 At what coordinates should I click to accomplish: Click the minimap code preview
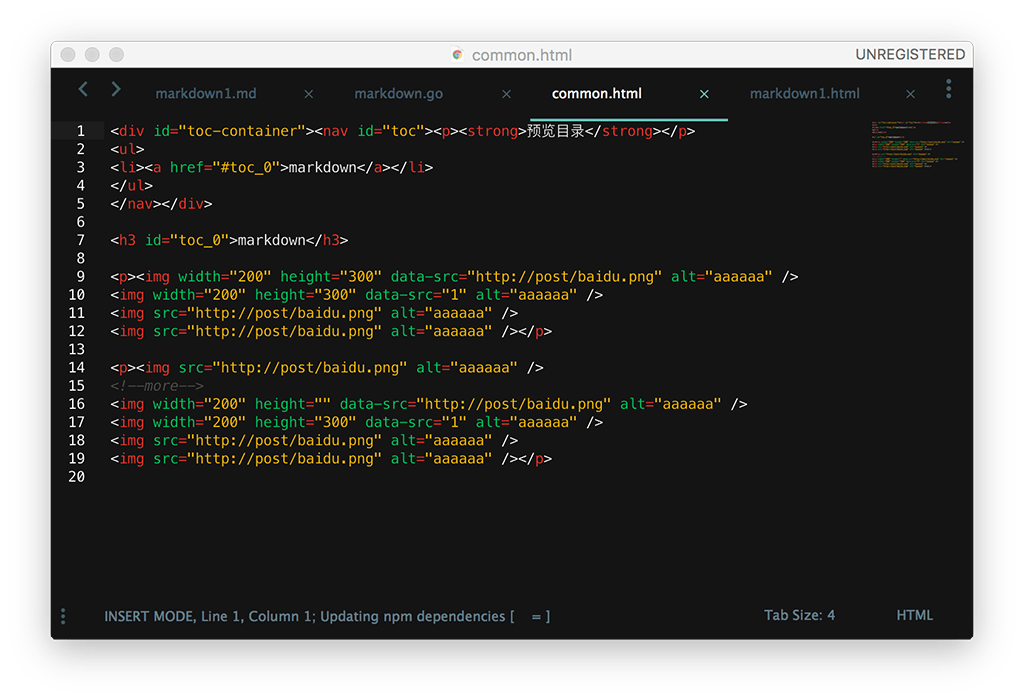click(910, 145)
